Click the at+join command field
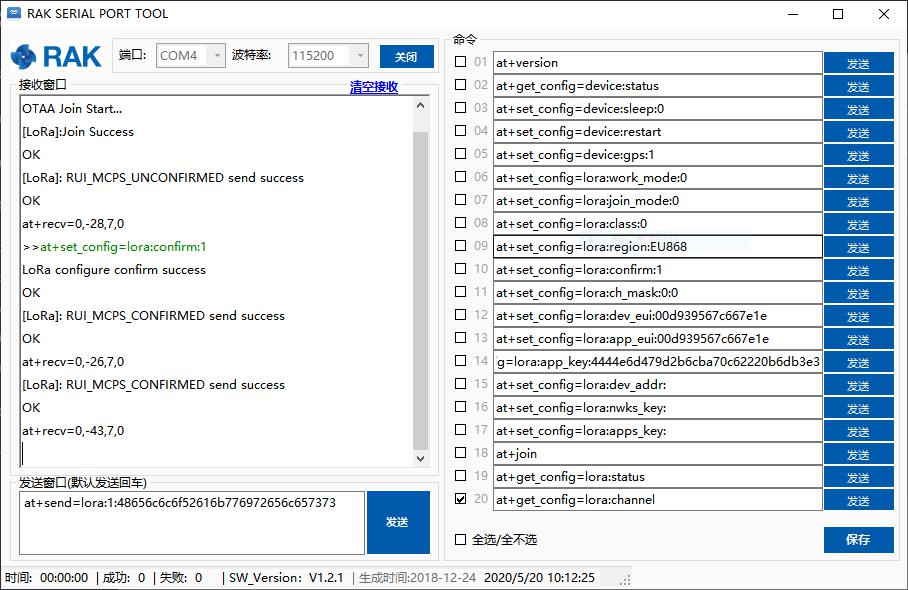 coord(658,454)
